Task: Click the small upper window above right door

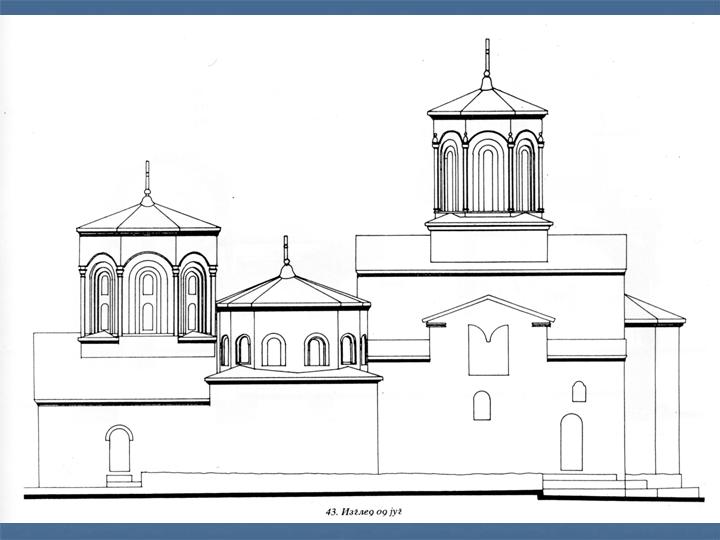Action: 579,391
